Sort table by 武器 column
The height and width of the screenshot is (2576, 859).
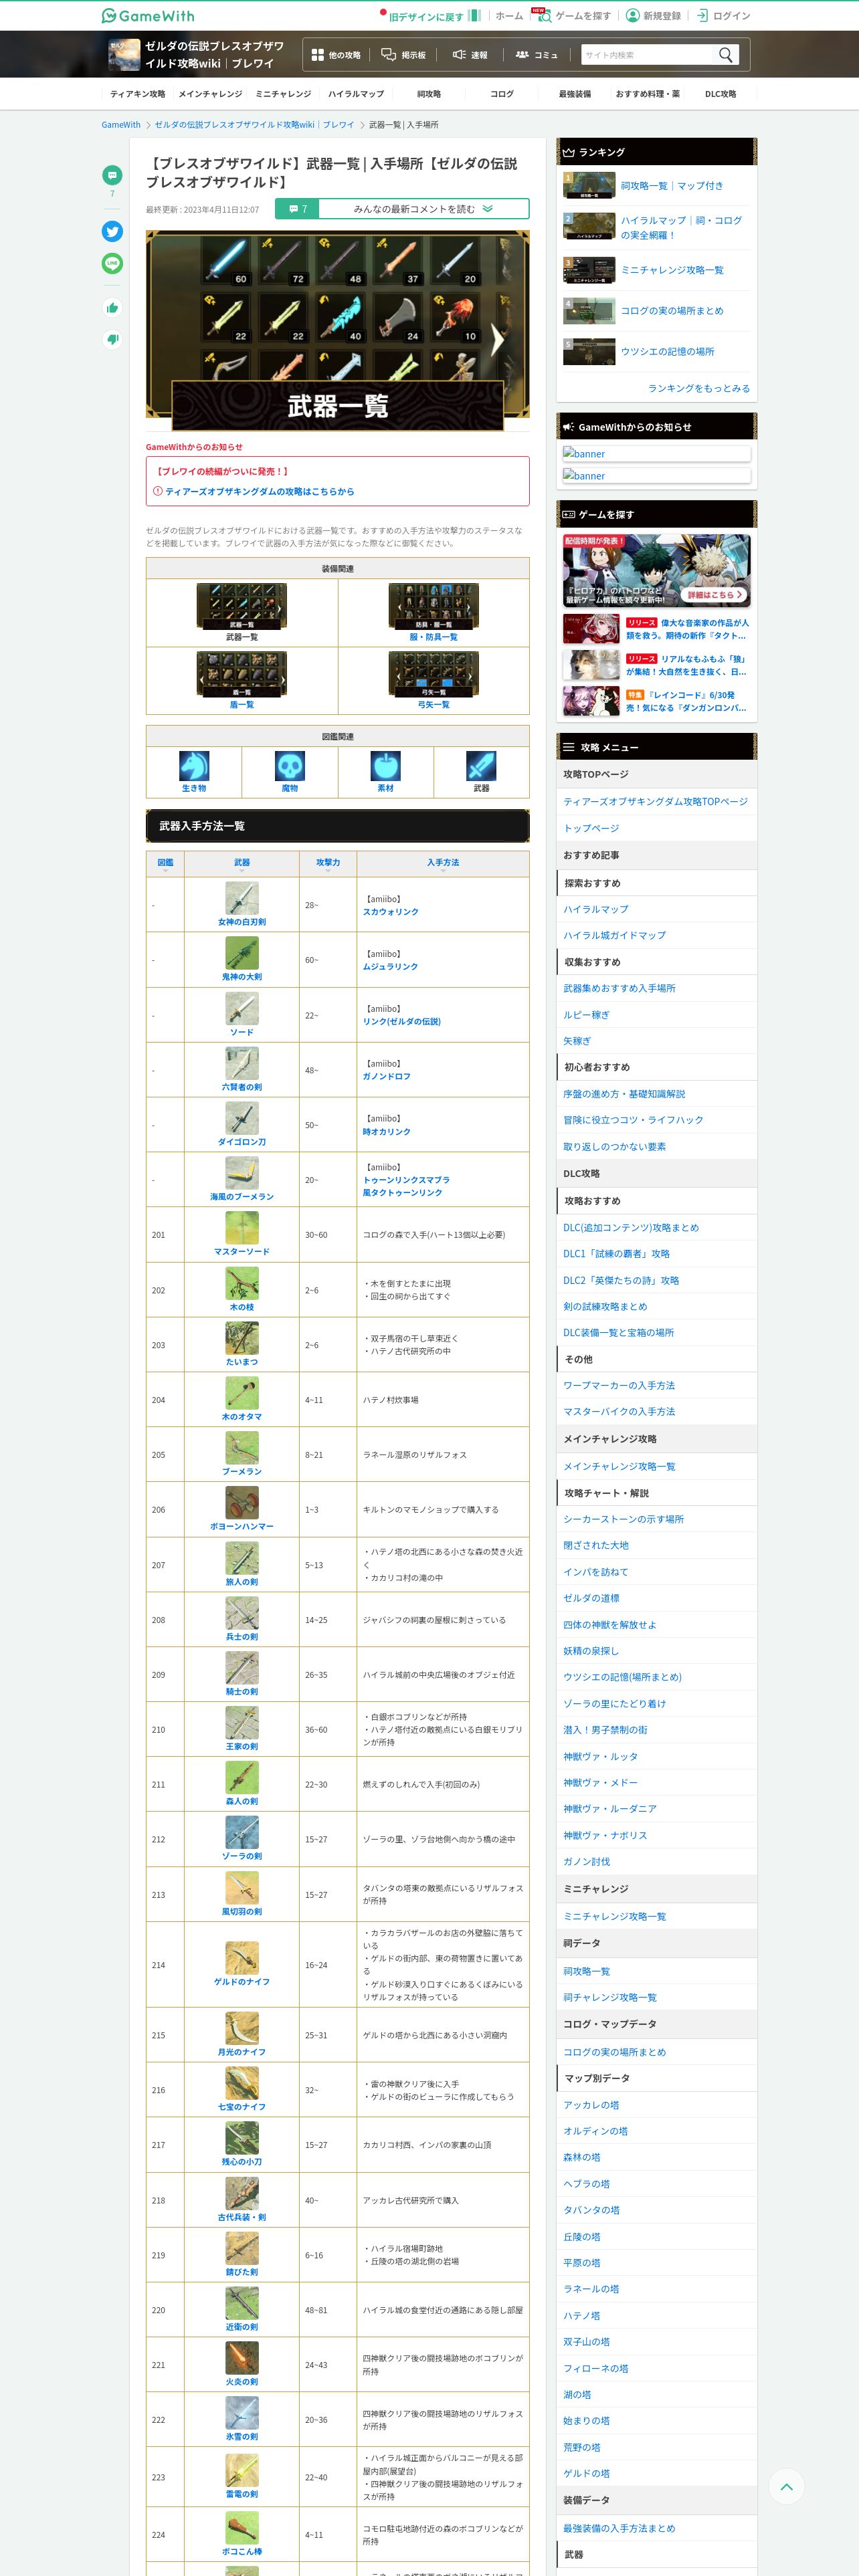click(242, 863)
